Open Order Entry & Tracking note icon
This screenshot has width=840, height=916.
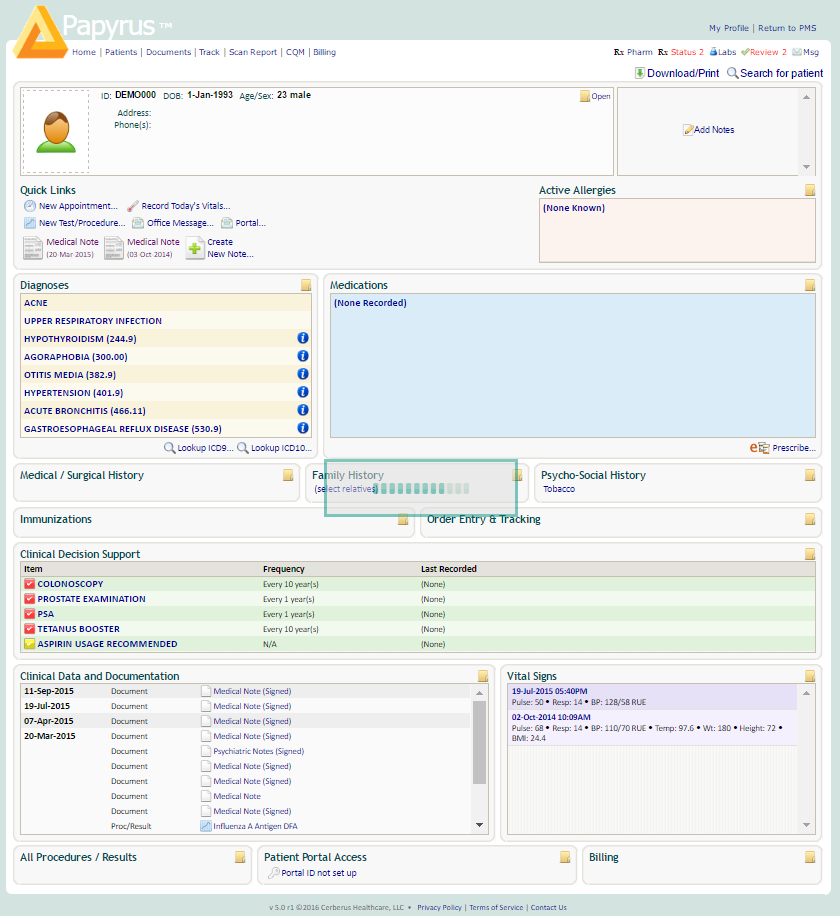pos(810,519)
